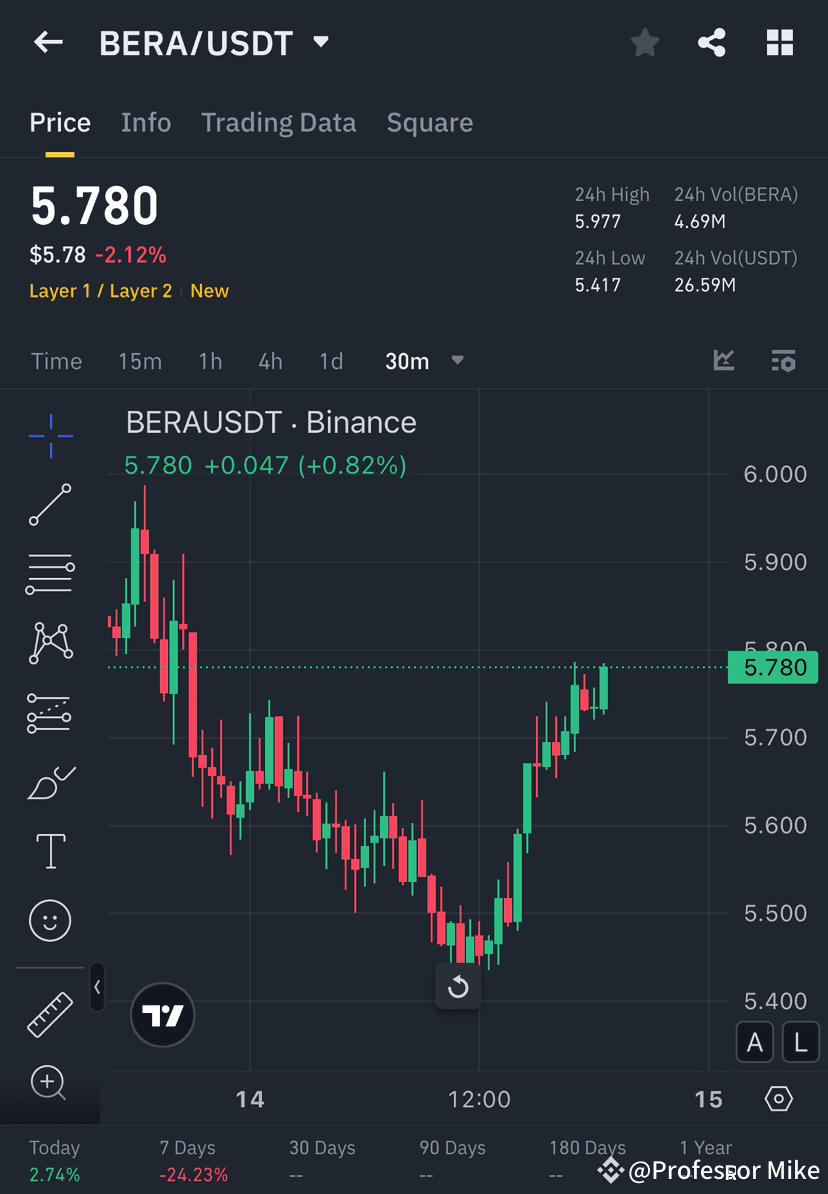
Task: Switch to the Trading Data tab
Action: pos(278,122)
